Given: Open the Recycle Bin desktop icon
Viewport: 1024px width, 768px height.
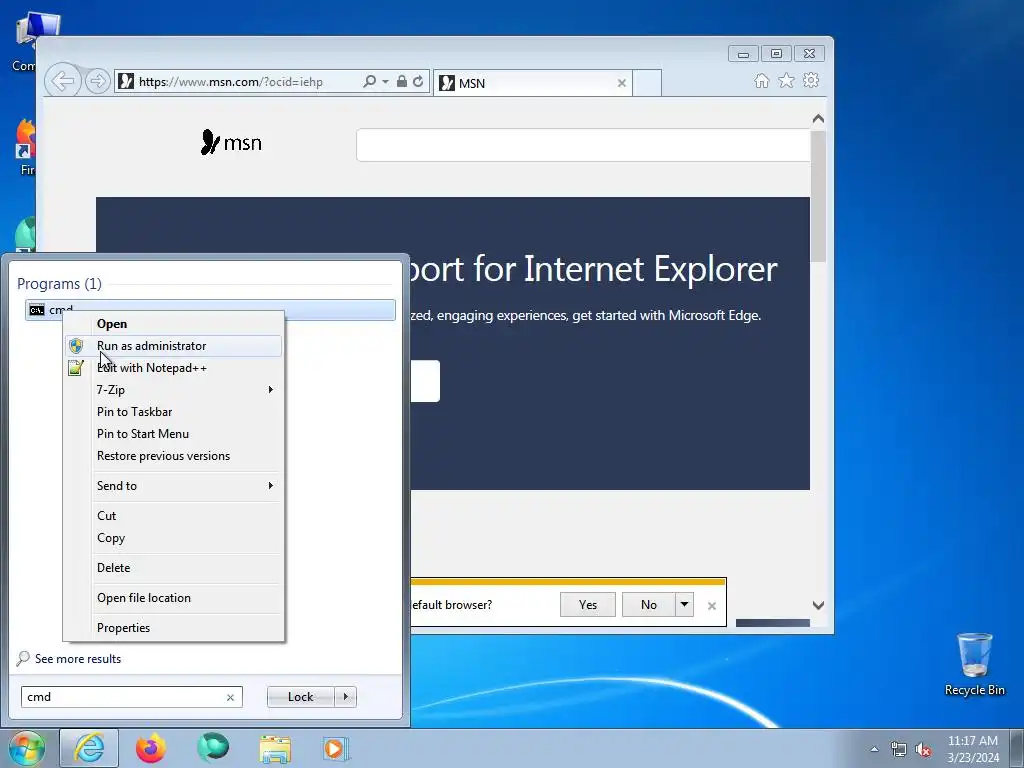Looking at the screenshot, I should click(974, 664).
